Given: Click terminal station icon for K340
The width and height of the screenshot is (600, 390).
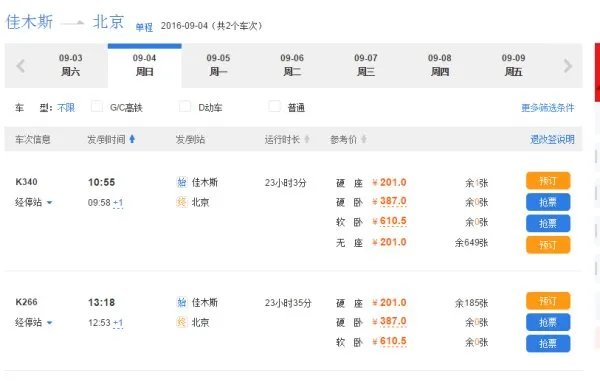Looking at the screenshot, I should click(182, 202).
